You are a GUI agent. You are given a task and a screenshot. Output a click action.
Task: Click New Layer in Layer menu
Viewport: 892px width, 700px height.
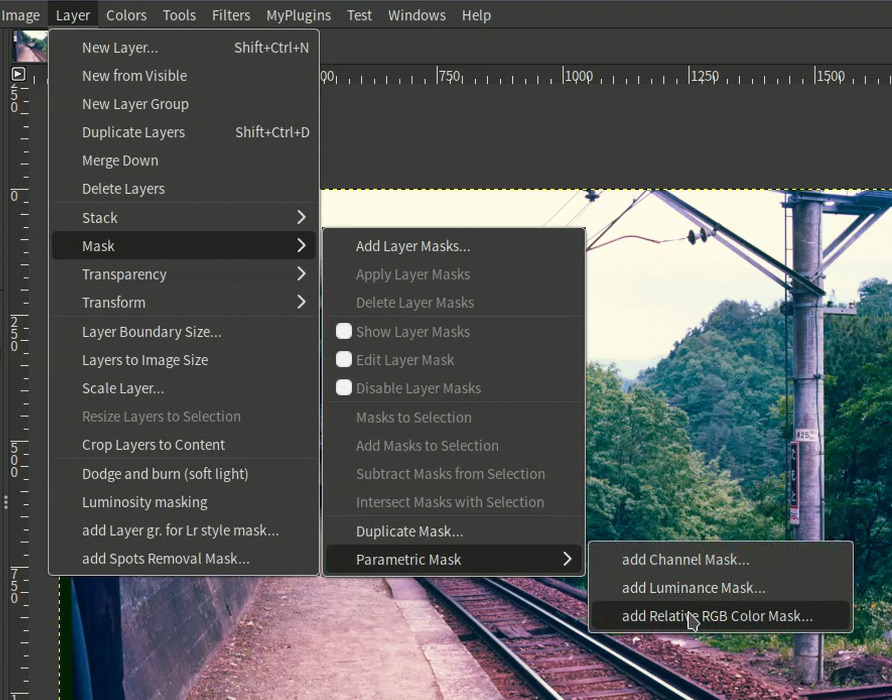click(x=120, y=47)
